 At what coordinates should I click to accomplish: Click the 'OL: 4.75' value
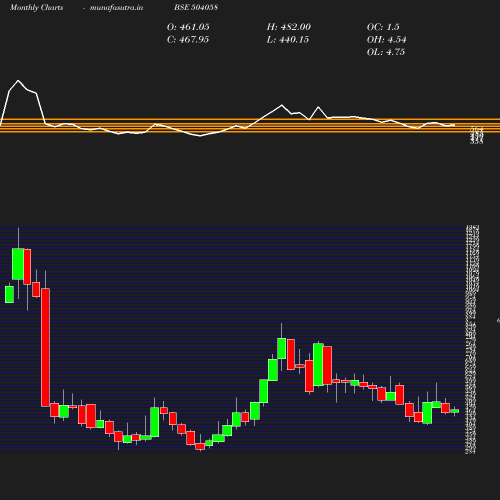coord(386,52)
